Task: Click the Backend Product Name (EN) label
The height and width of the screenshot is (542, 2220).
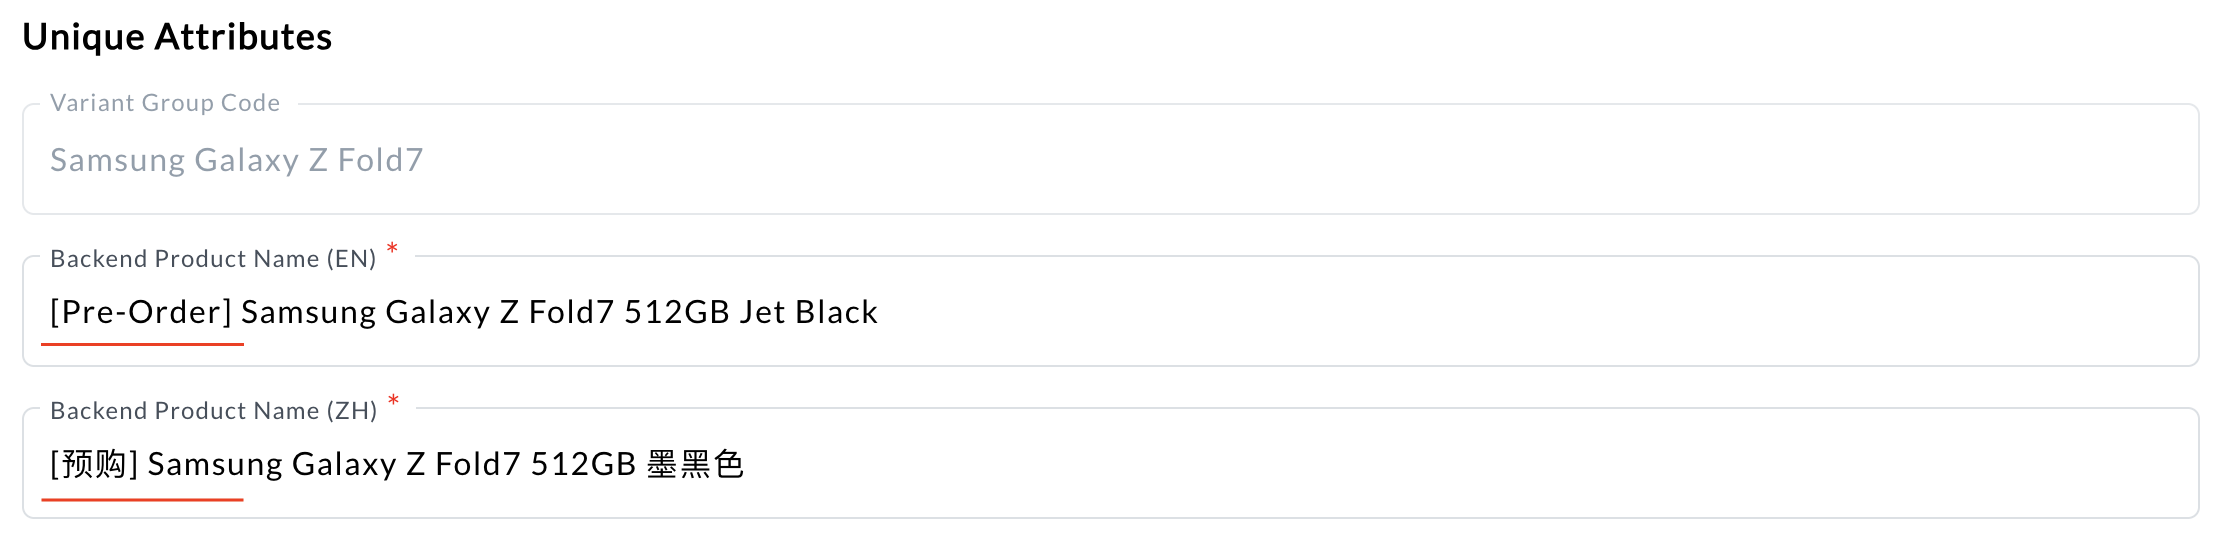Action: click(x=213, y=259)
